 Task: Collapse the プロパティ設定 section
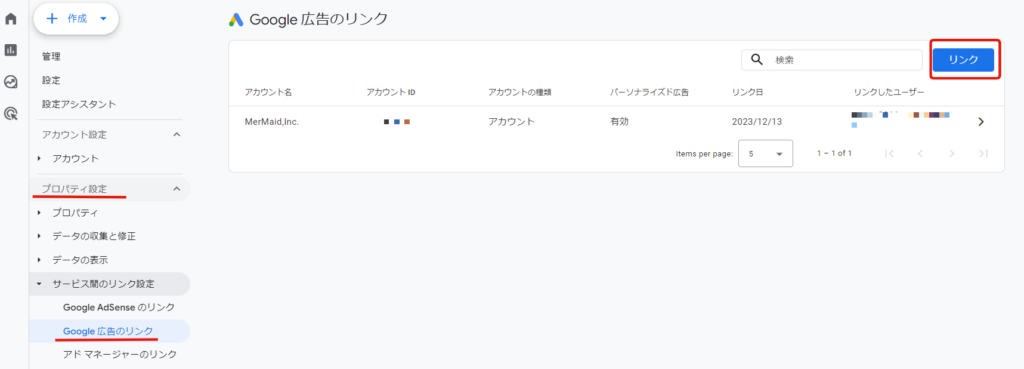click(x=176, y=189)
